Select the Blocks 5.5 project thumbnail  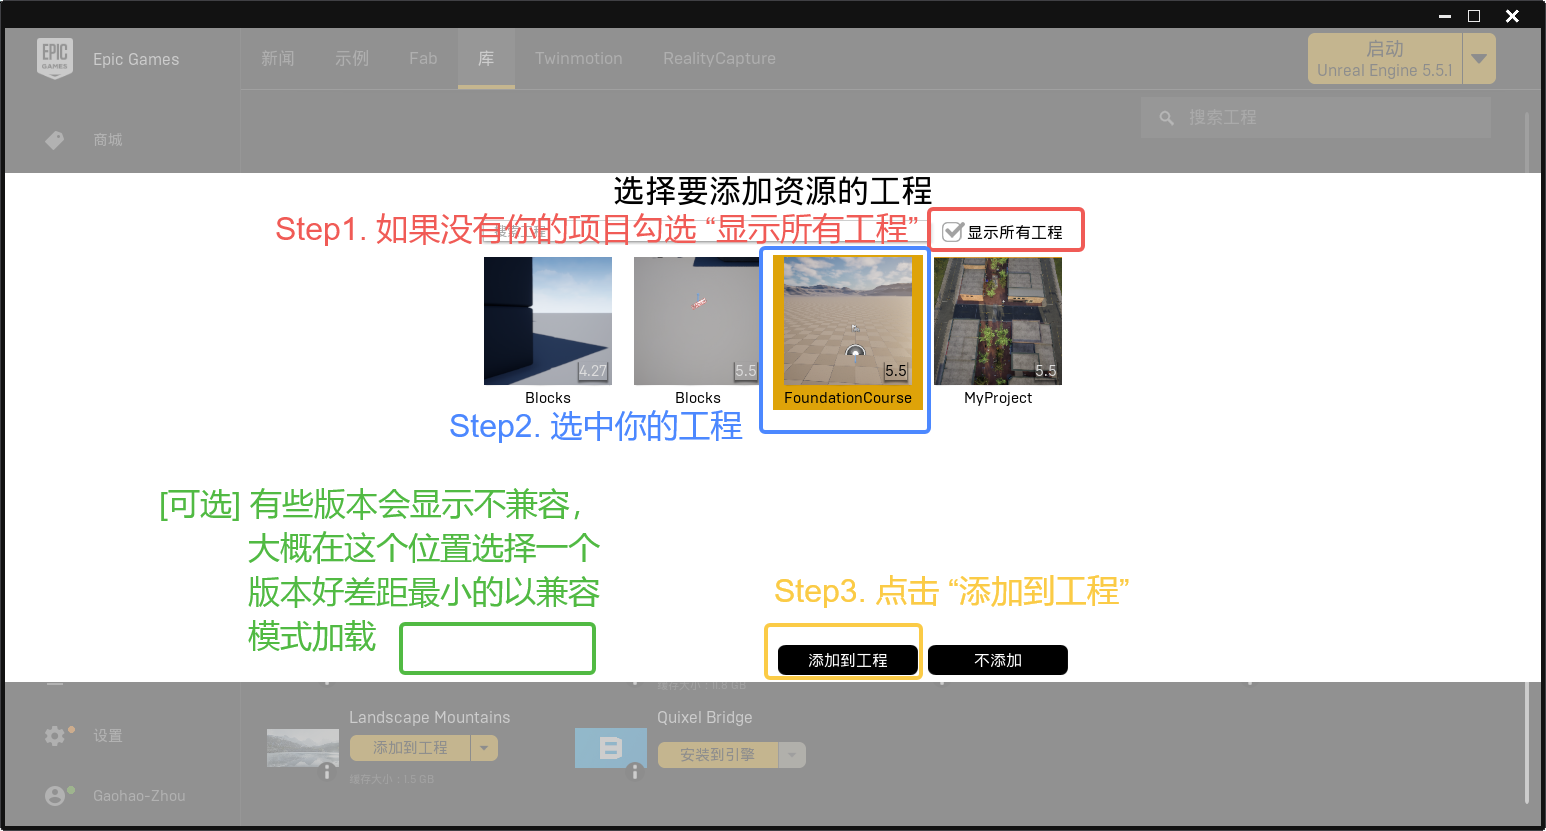point(697,321)
